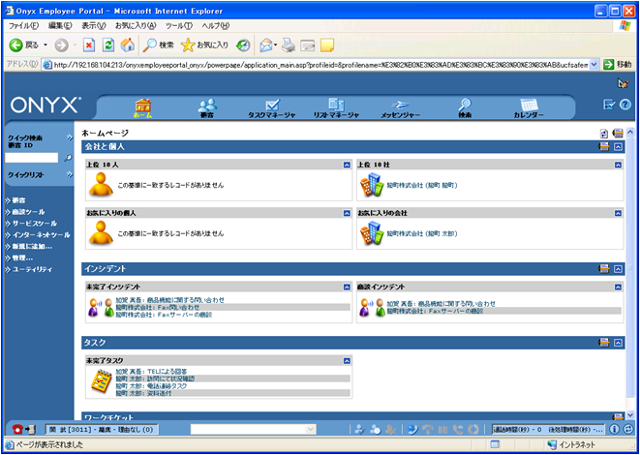This screenshot has height=455, width=640.
Task: Collapse the 未完了インシデント panel
Action: click(347, 287)
